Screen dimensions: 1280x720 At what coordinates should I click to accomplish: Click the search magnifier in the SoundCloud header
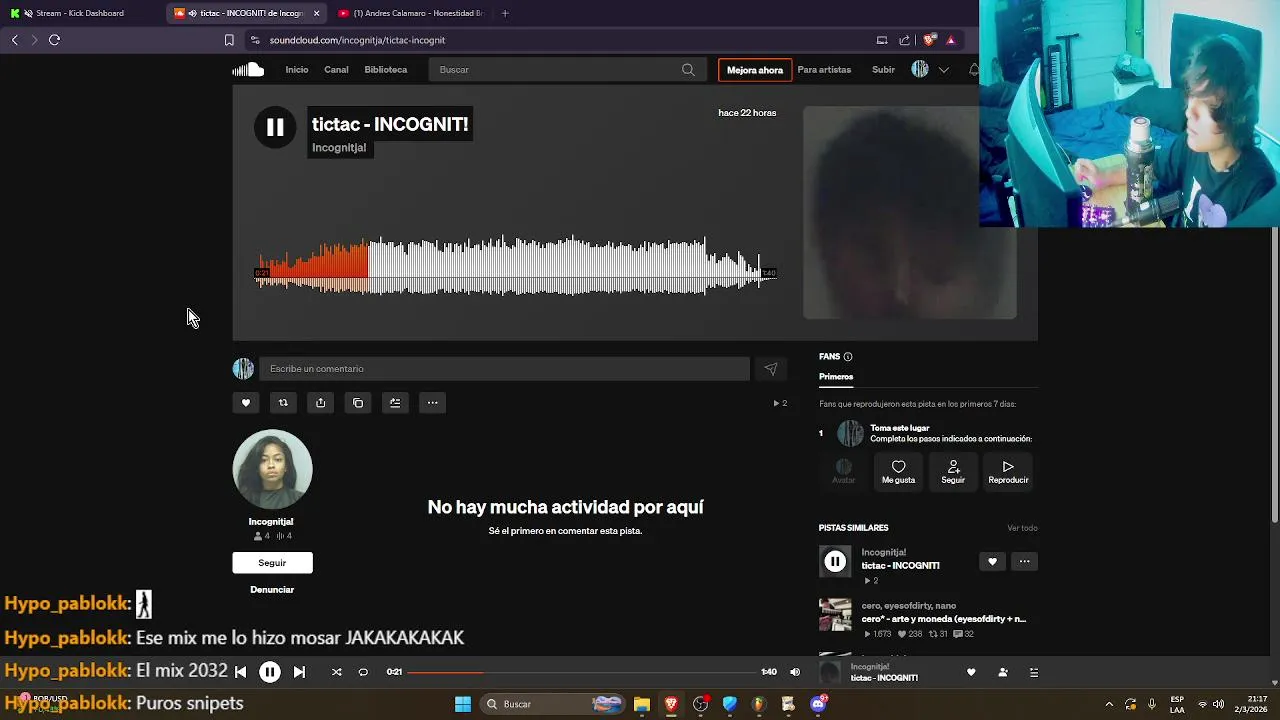coord(688,70)
